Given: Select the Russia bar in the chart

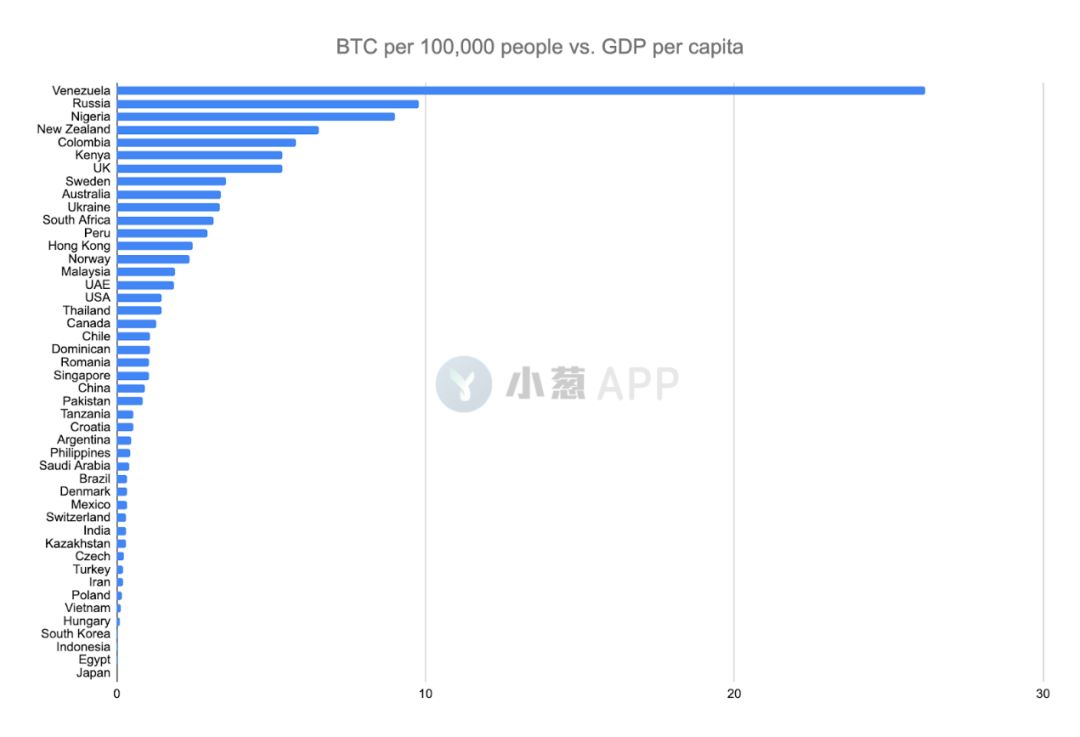Looking at the screenshot, I should (267, 103).
